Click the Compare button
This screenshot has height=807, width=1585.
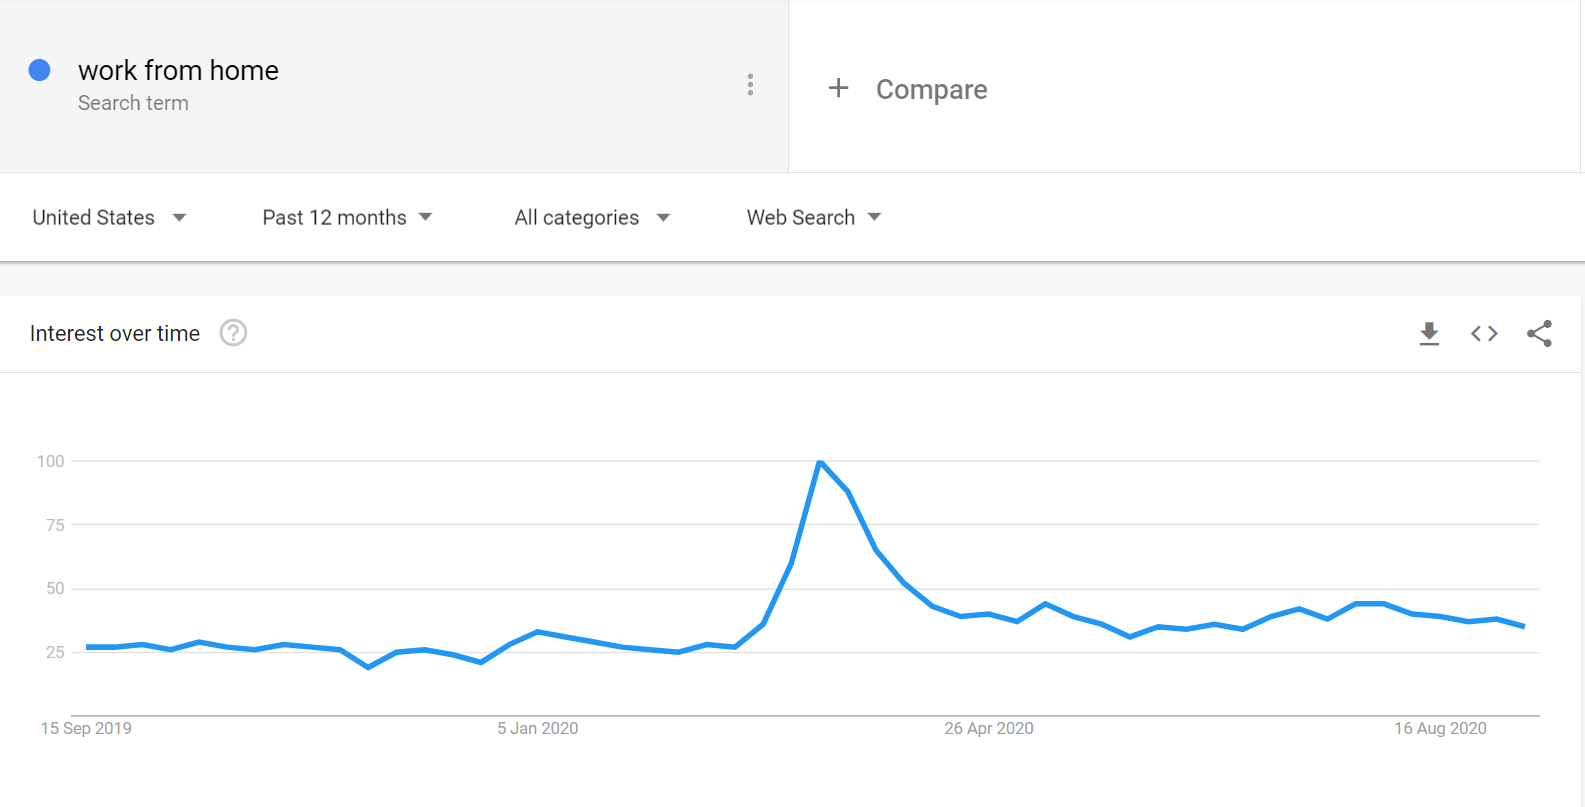pyautogui.click(x=931, y=89)
